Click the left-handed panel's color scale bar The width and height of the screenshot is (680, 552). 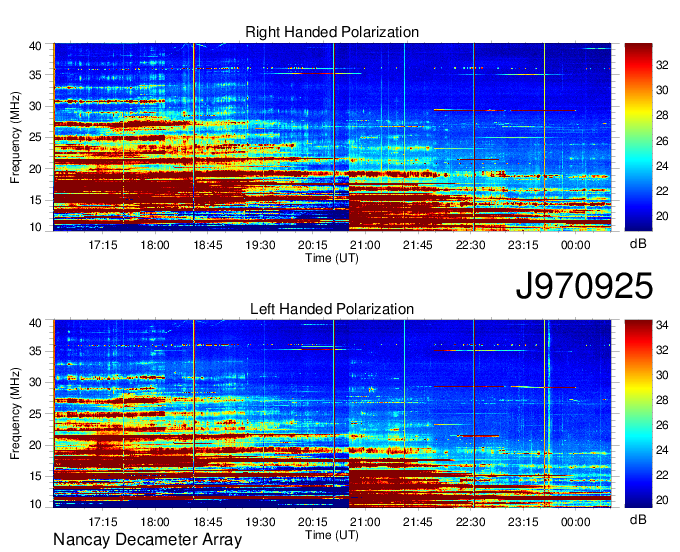[638, 414]
